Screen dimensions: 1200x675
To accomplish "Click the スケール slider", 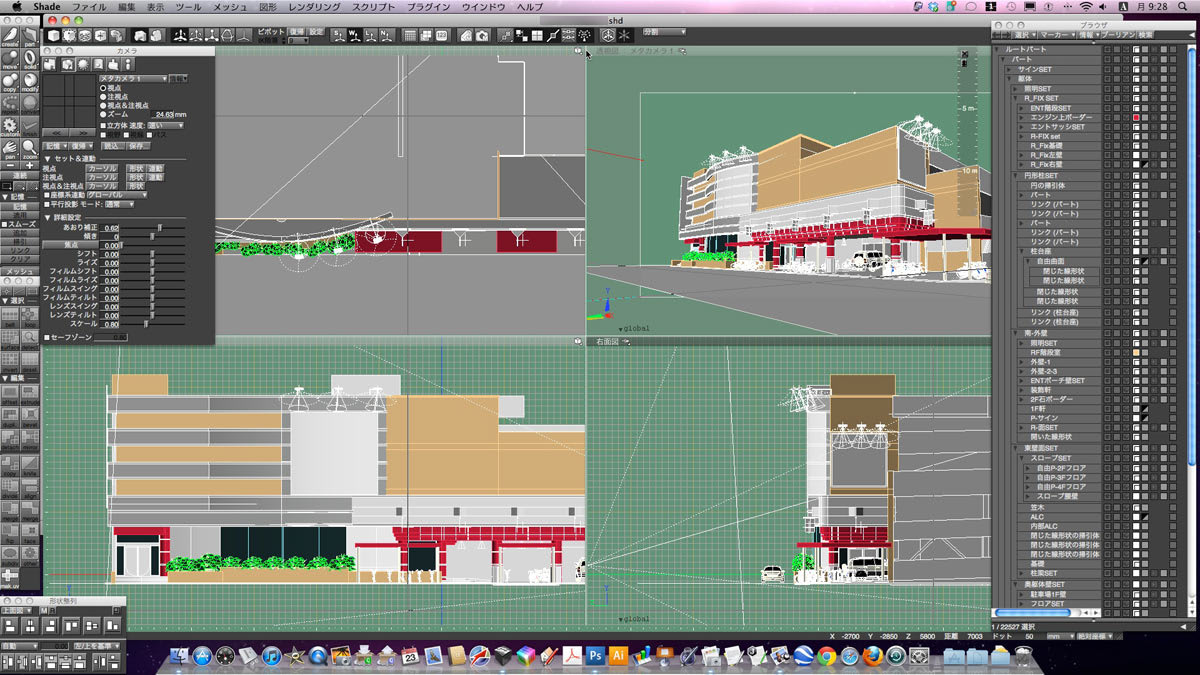I will pos(154,324).
